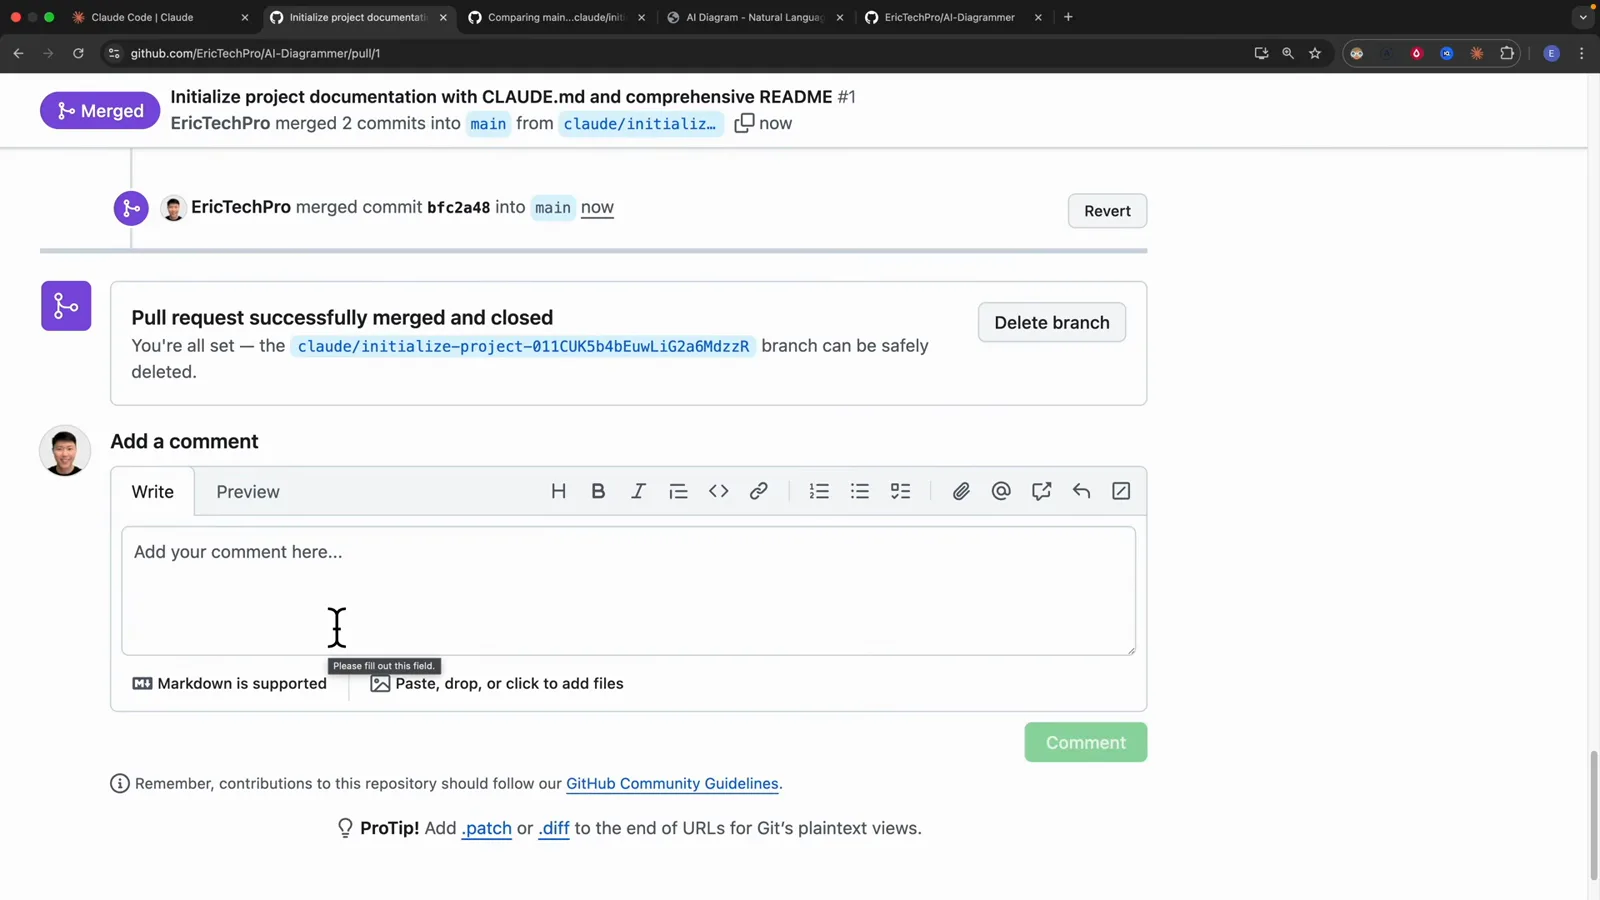Open the tab search dropdown arrow
Screen dimensions: 1600x900
[1582, 17]
